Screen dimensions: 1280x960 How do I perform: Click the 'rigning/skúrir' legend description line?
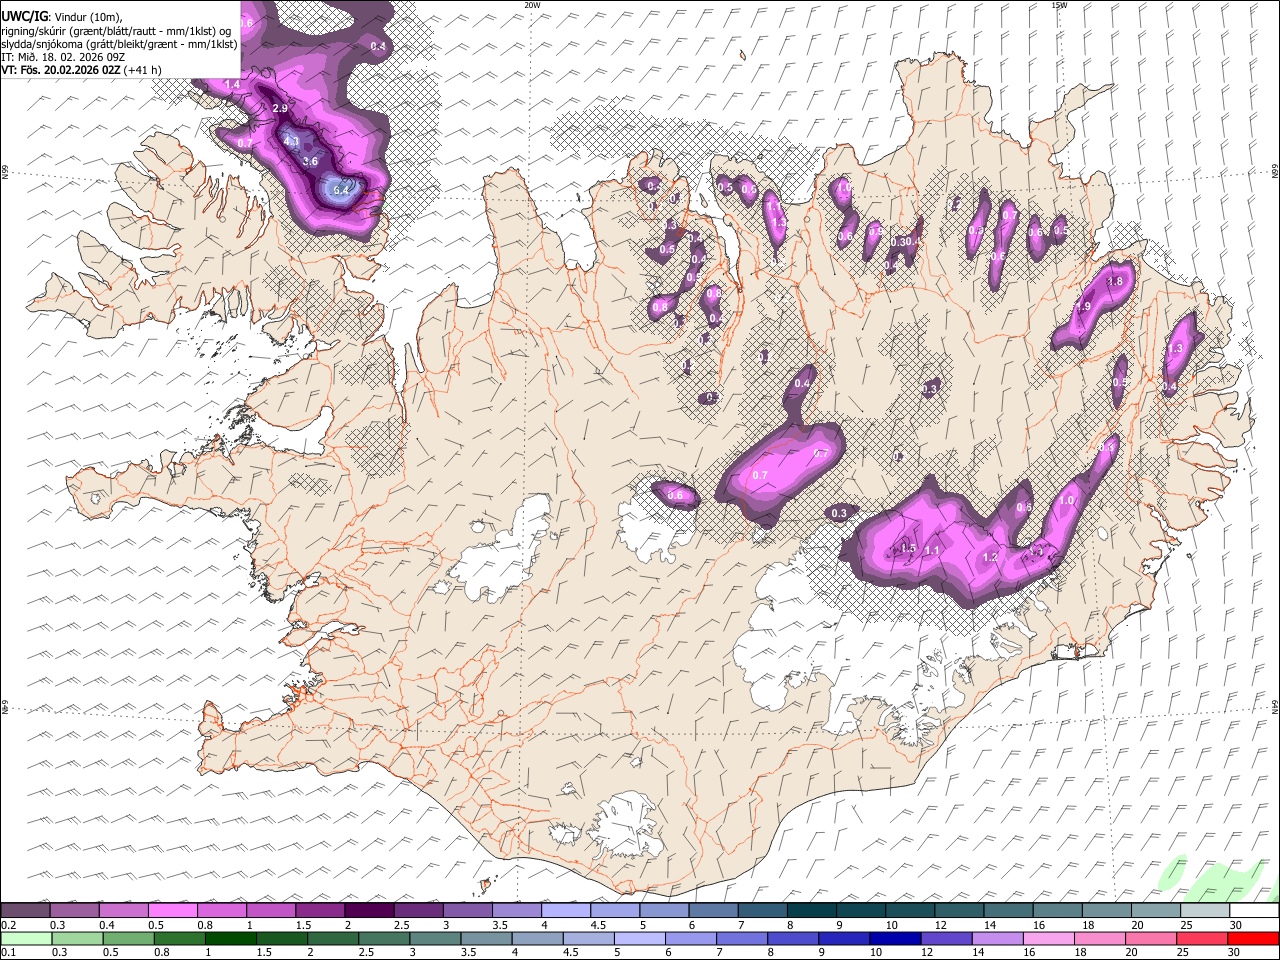coord(117,31)
